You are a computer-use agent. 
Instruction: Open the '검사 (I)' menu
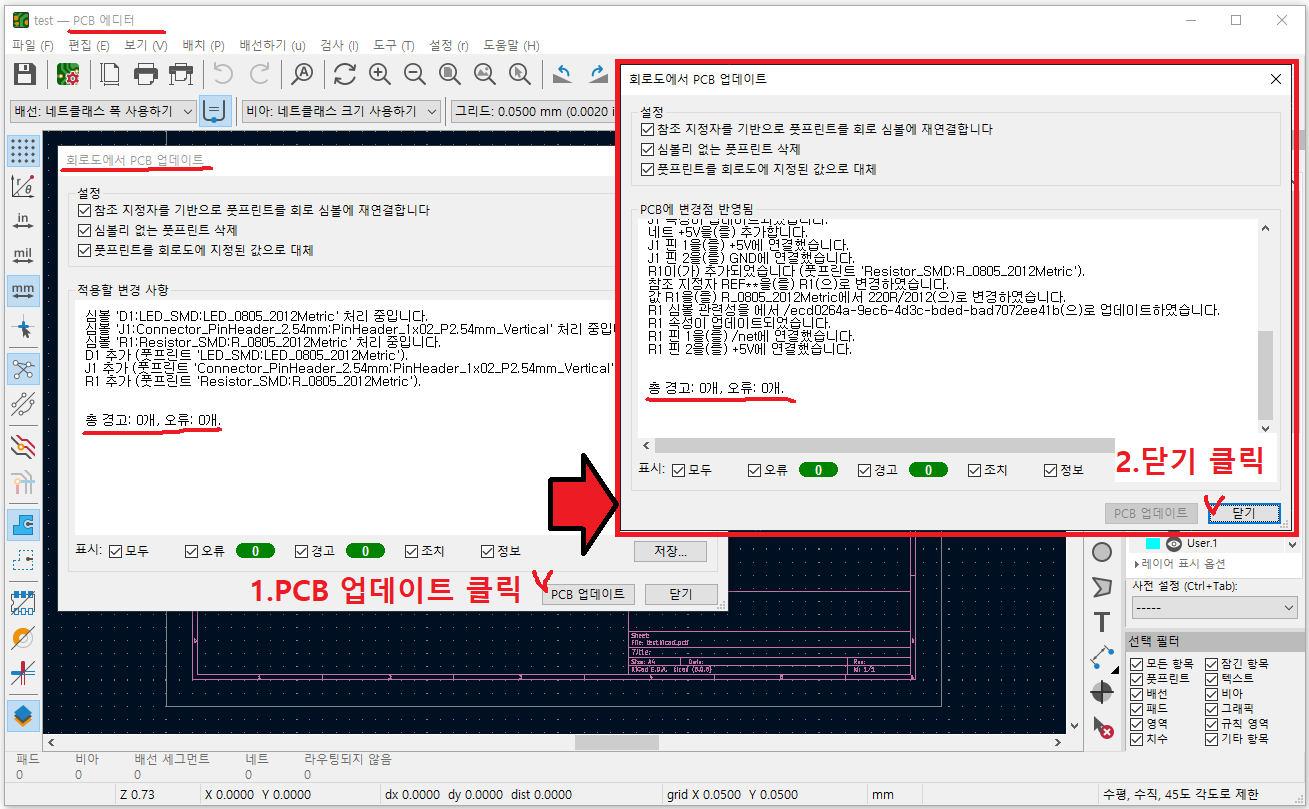point(339,45)
